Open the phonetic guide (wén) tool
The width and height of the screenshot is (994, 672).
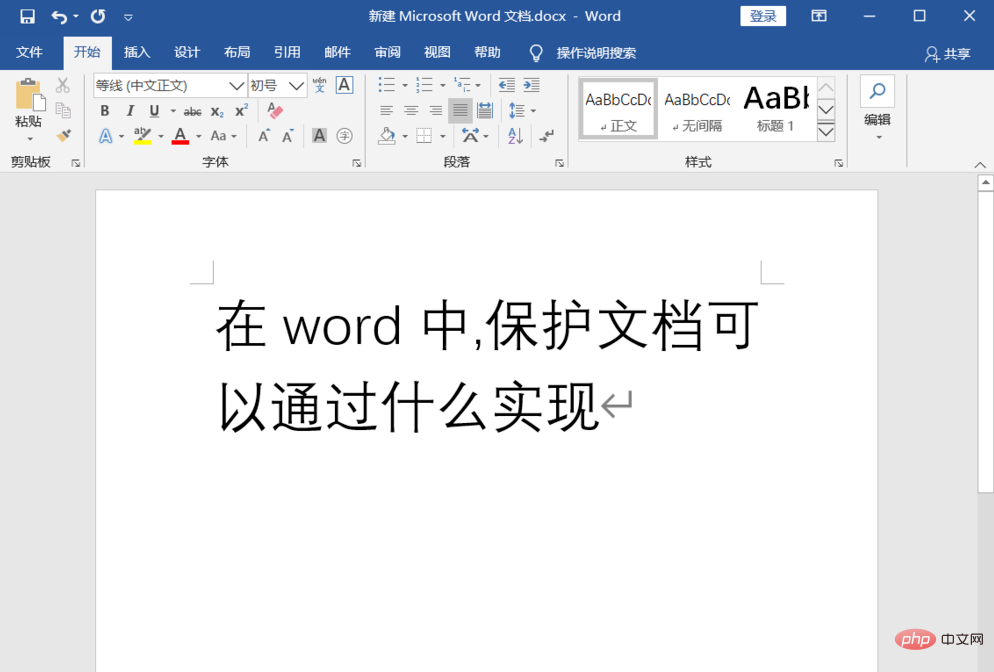(x=320, y=85)
